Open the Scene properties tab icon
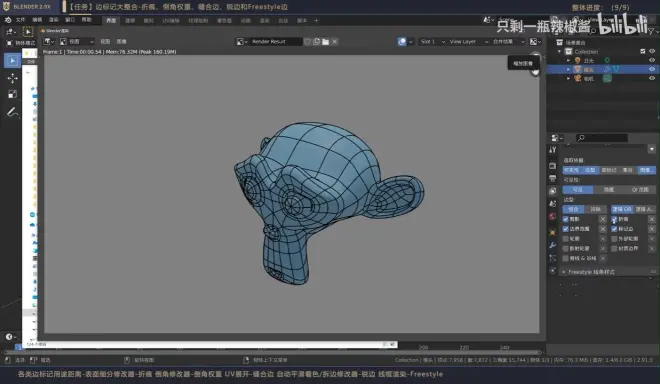660x384 pixels. pyautogui.click(x=553, y=204)
